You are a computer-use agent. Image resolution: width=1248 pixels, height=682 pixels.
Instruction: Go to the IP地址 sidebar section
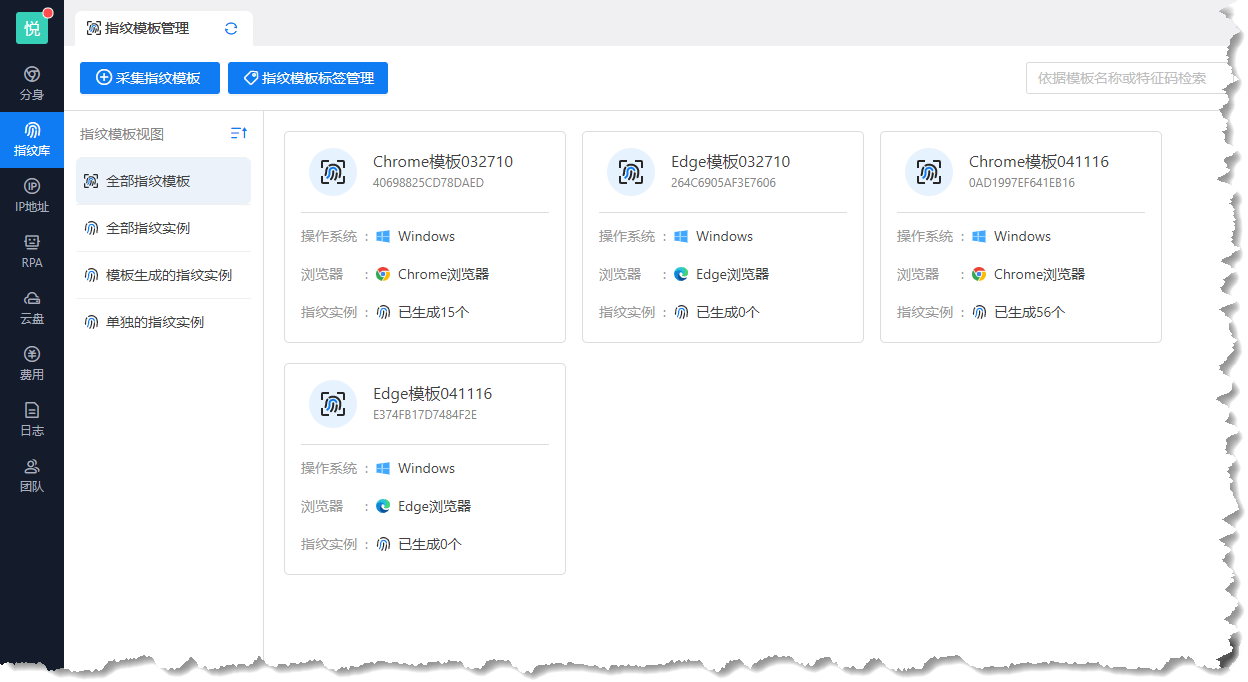32,196
